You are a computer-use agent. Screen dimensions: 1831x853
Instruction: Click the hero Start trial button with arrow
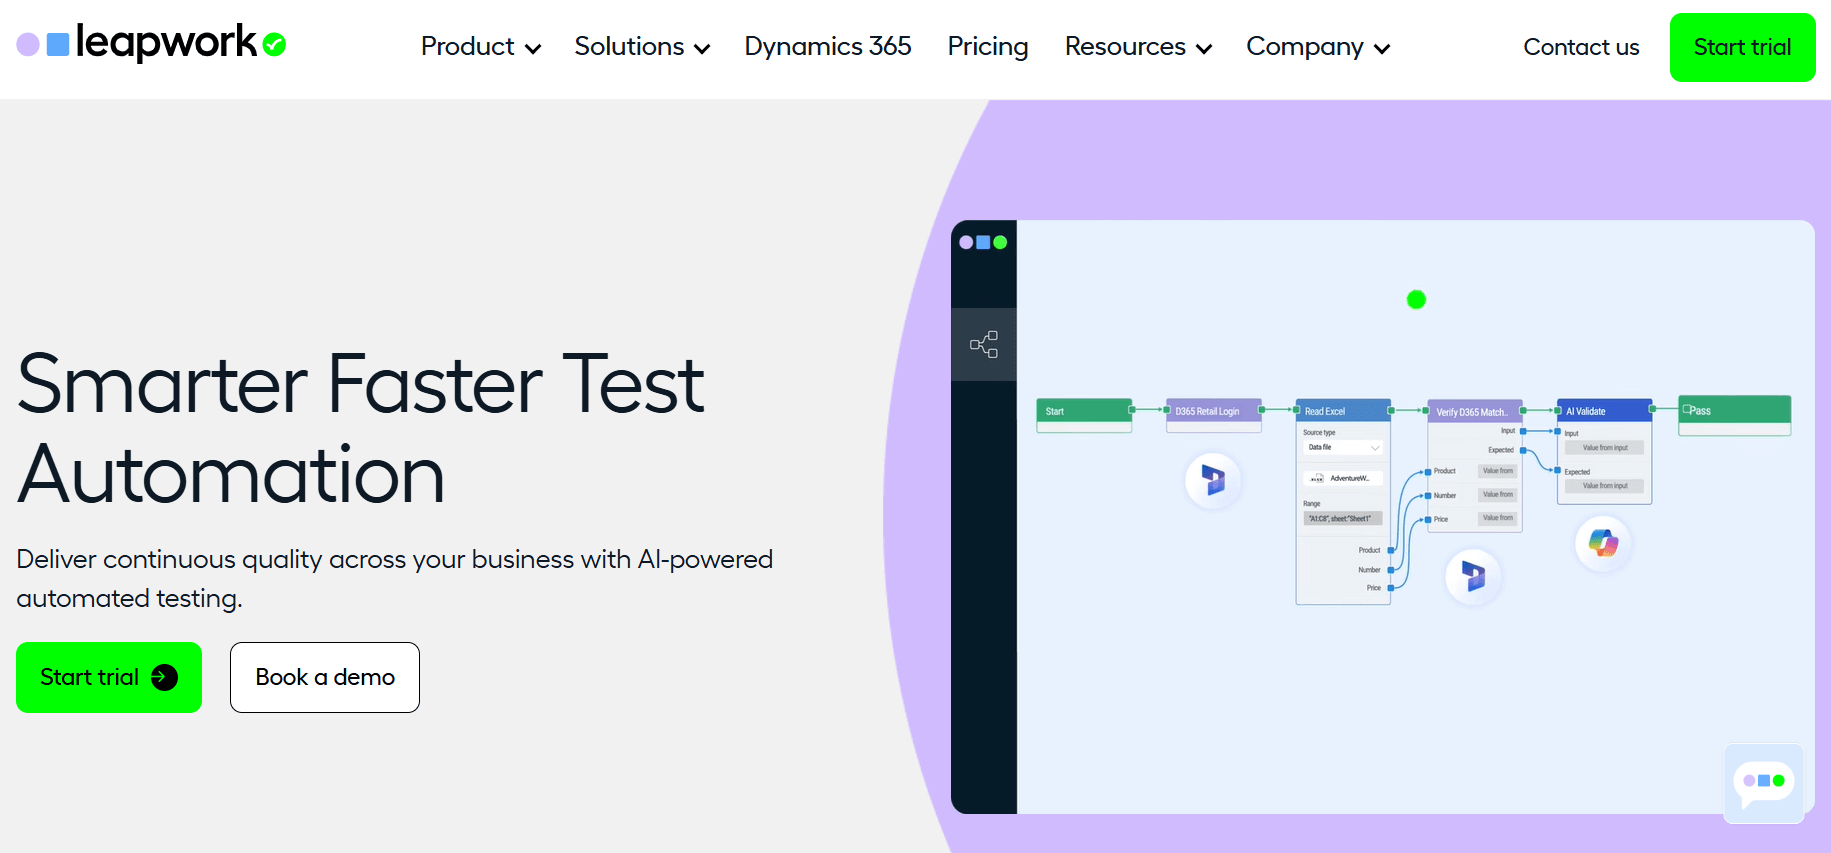[x=109, y=677]
